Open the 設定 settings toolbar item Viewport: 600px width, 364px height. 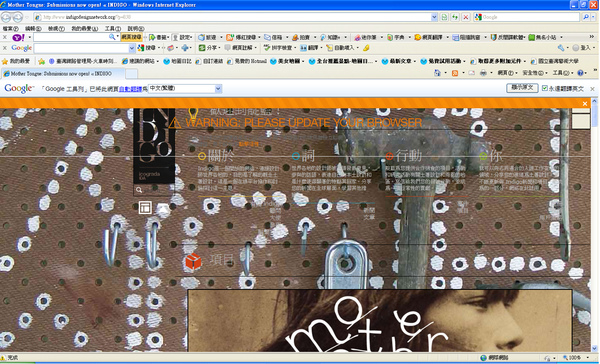pyautogui.click(x=183, y=38)
